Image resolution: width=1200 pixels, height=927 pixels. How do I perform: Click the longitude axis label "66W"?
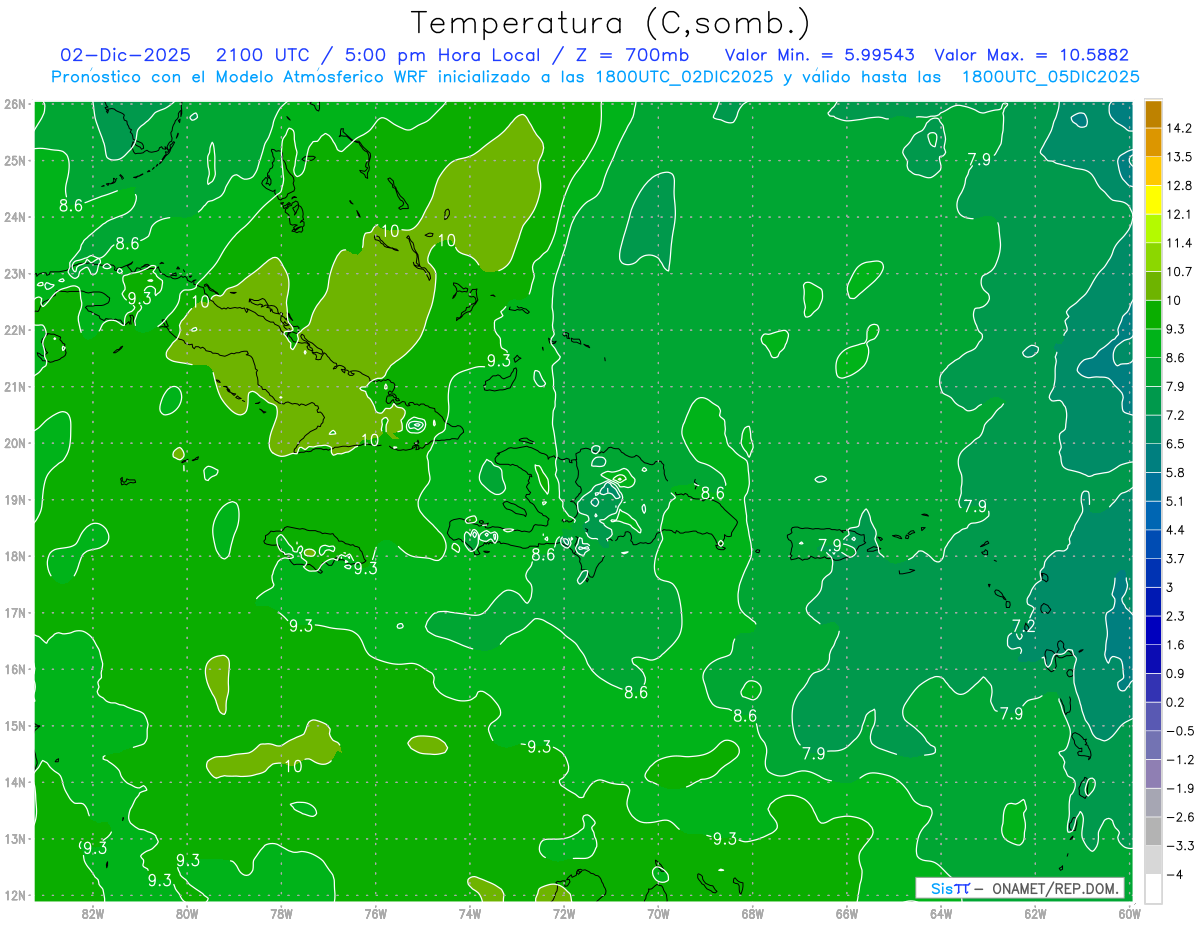click(847, 913)
